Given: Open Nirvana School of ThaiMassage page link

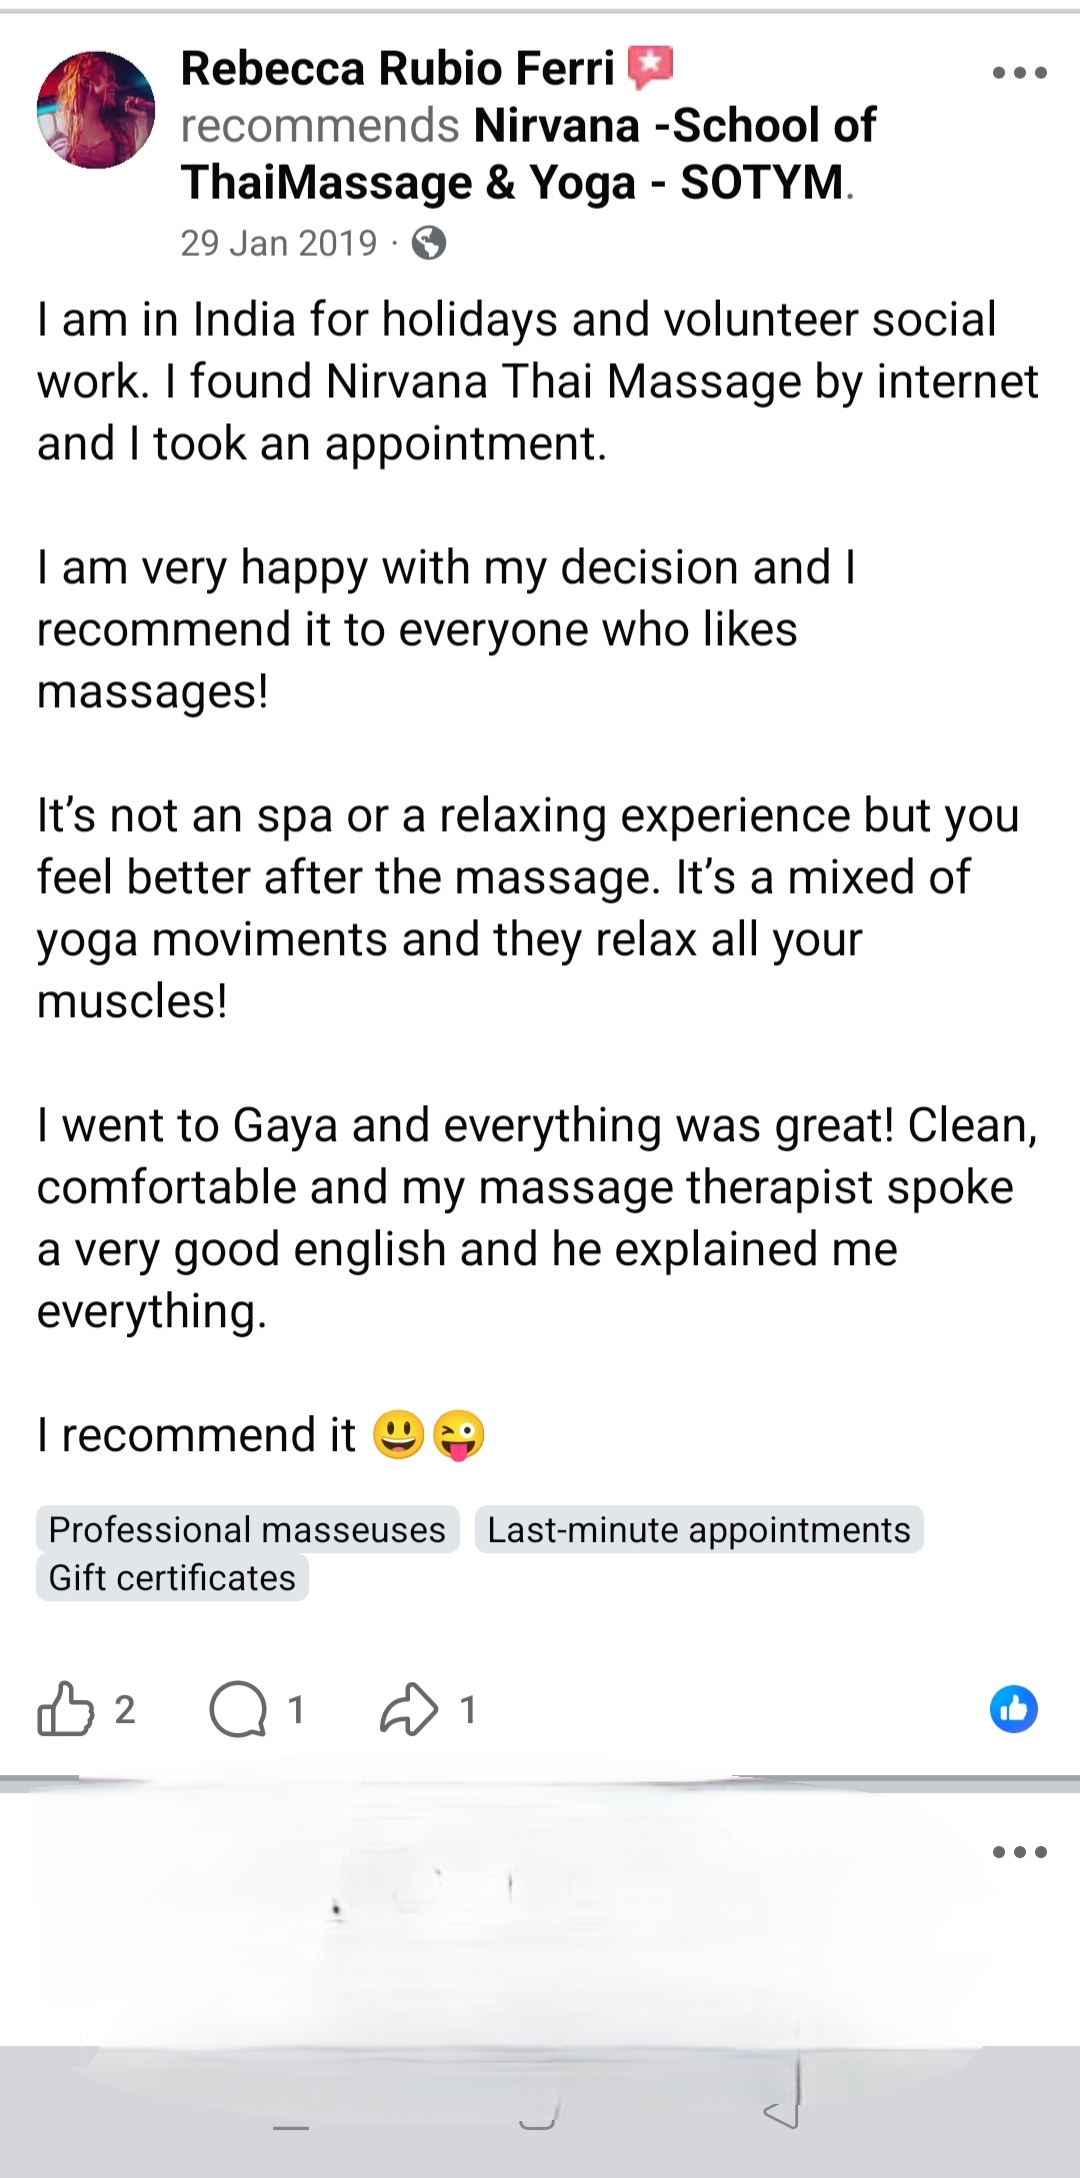Looking at the screenshot, I should [528, 154].
